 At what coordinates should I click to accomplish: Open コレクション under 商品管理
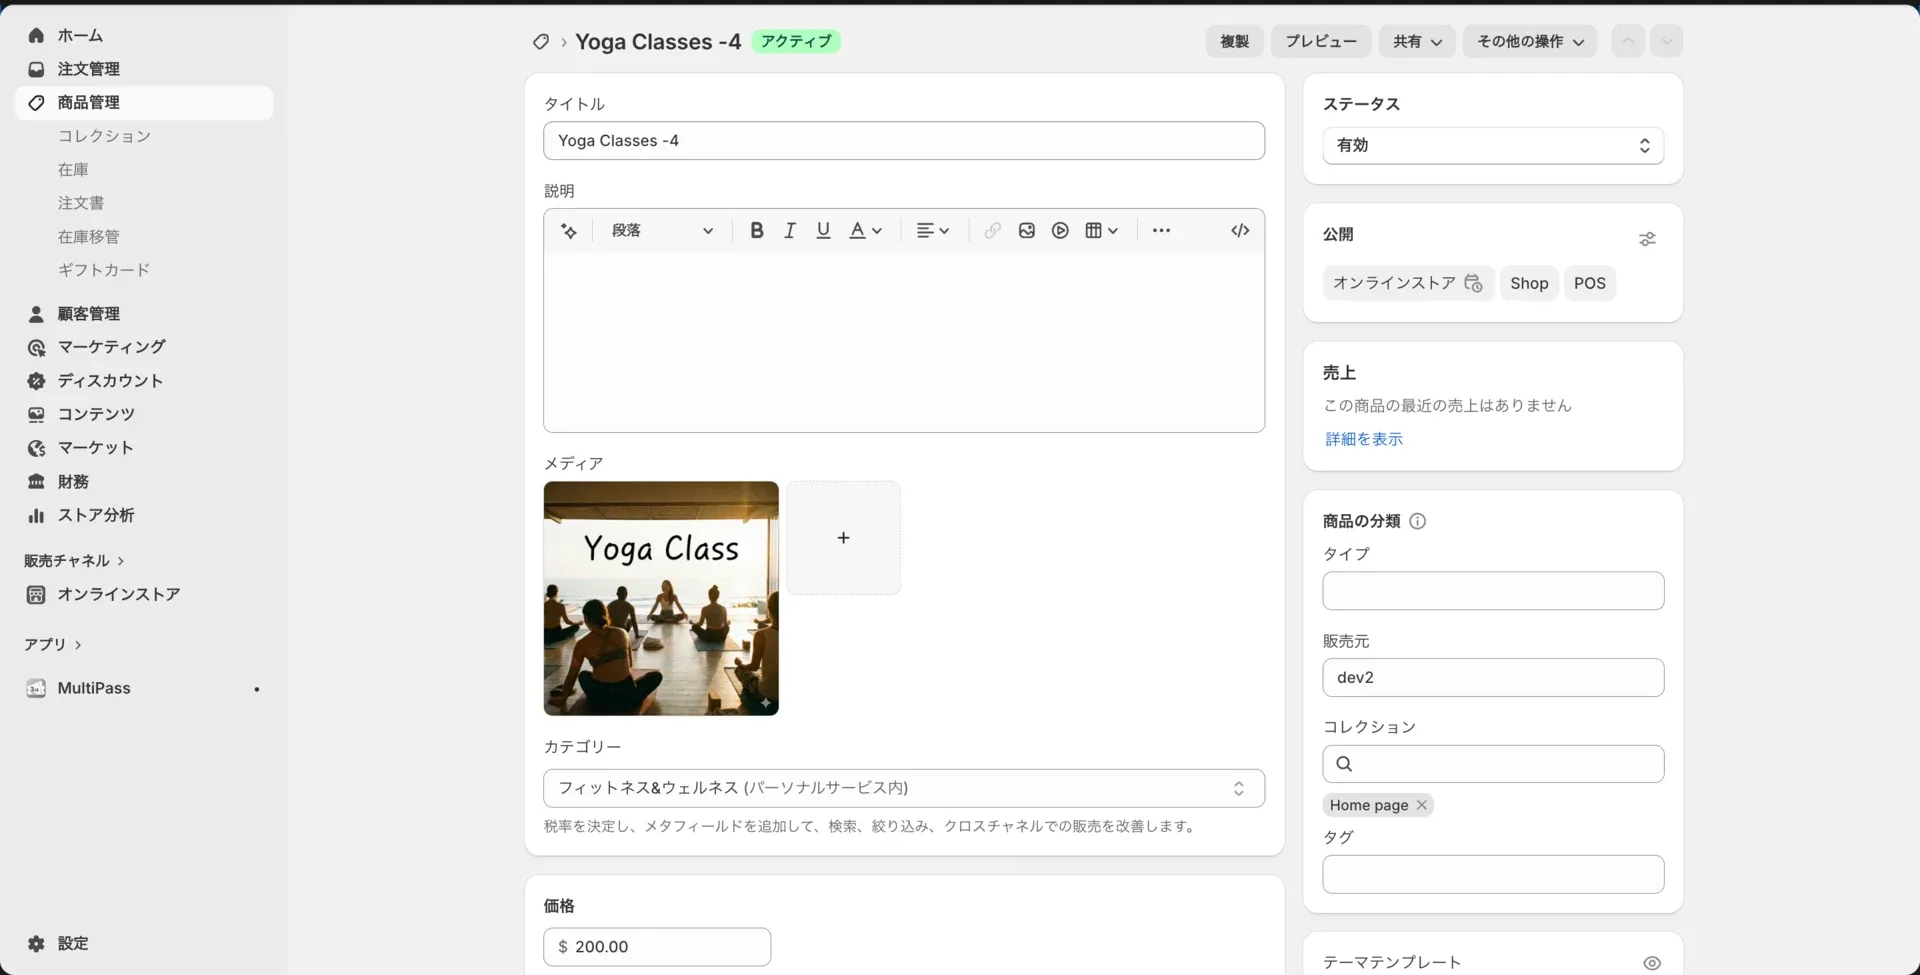tap(104, 136)
